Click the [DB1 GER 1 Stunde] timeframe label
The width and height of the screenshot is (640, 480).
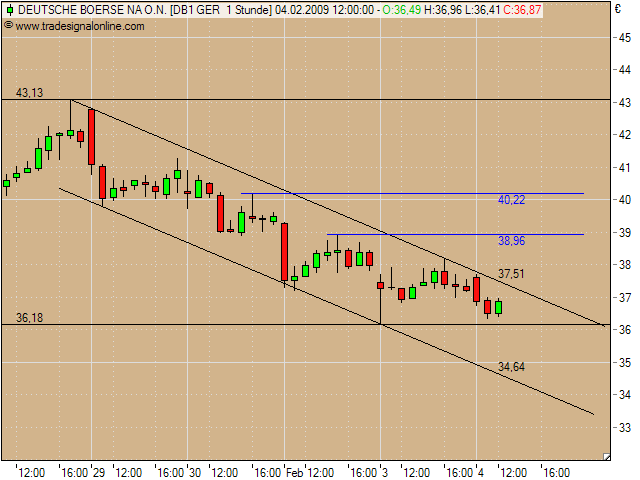pos(221,10)
